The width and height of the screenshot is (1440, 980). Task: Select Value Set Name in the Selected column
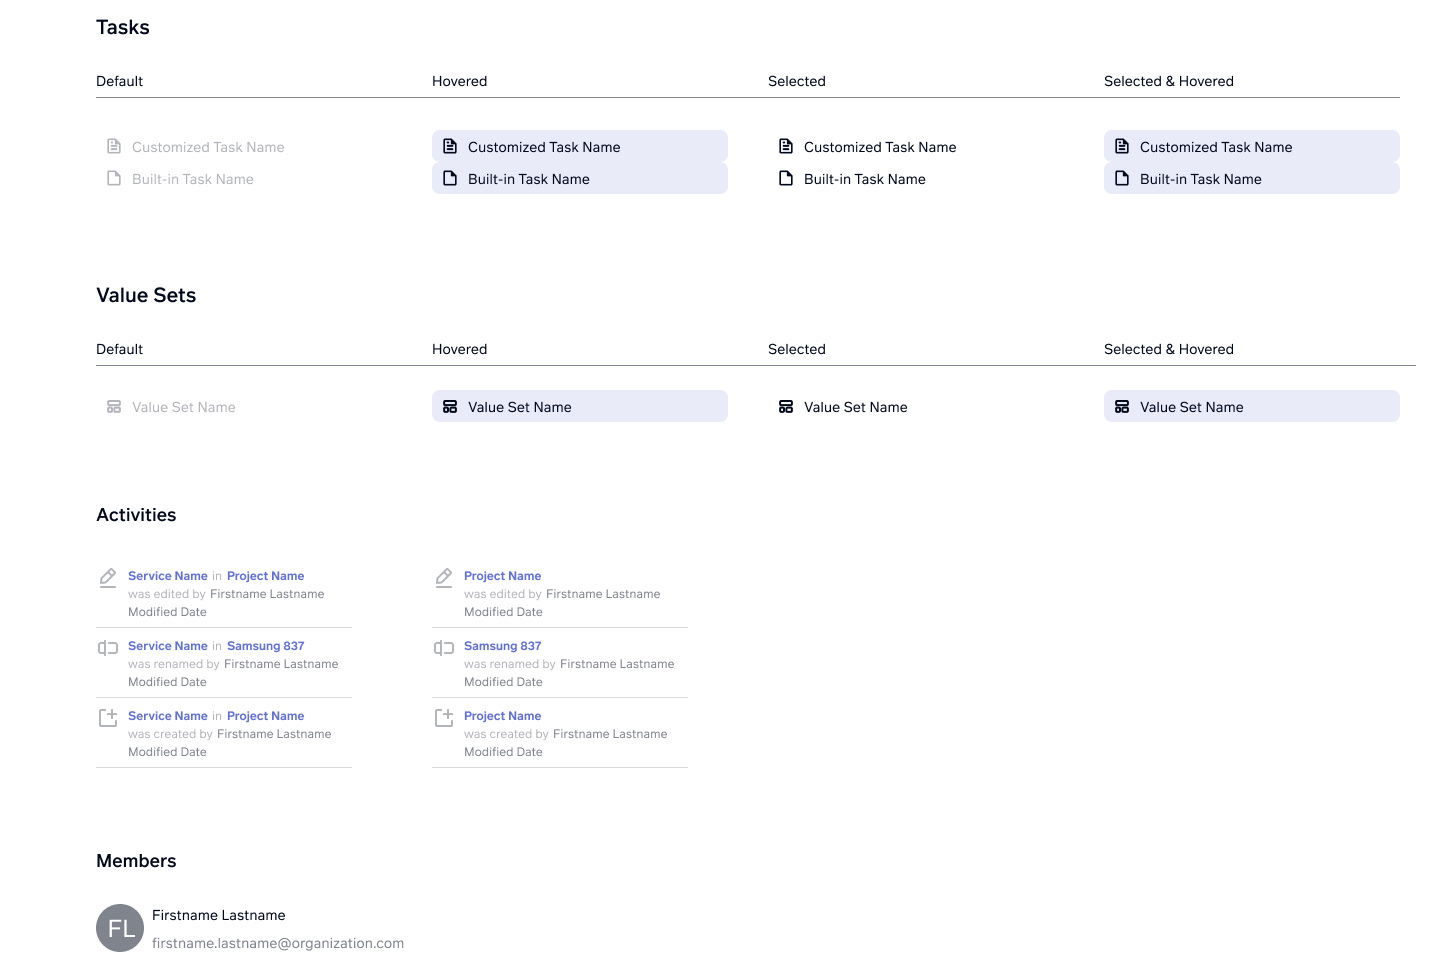coord(856,407)
